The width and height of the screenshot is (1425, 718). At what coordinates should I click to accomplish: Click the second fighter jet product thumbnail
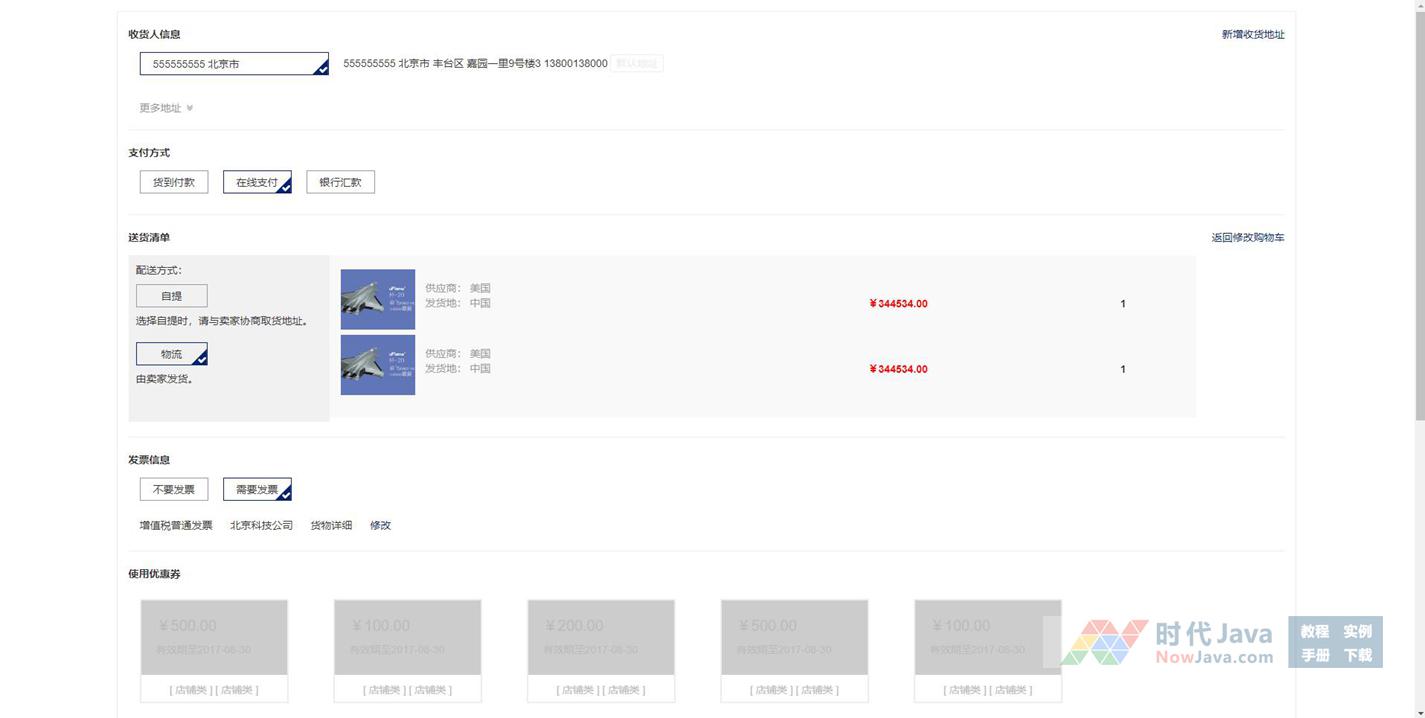377,365
